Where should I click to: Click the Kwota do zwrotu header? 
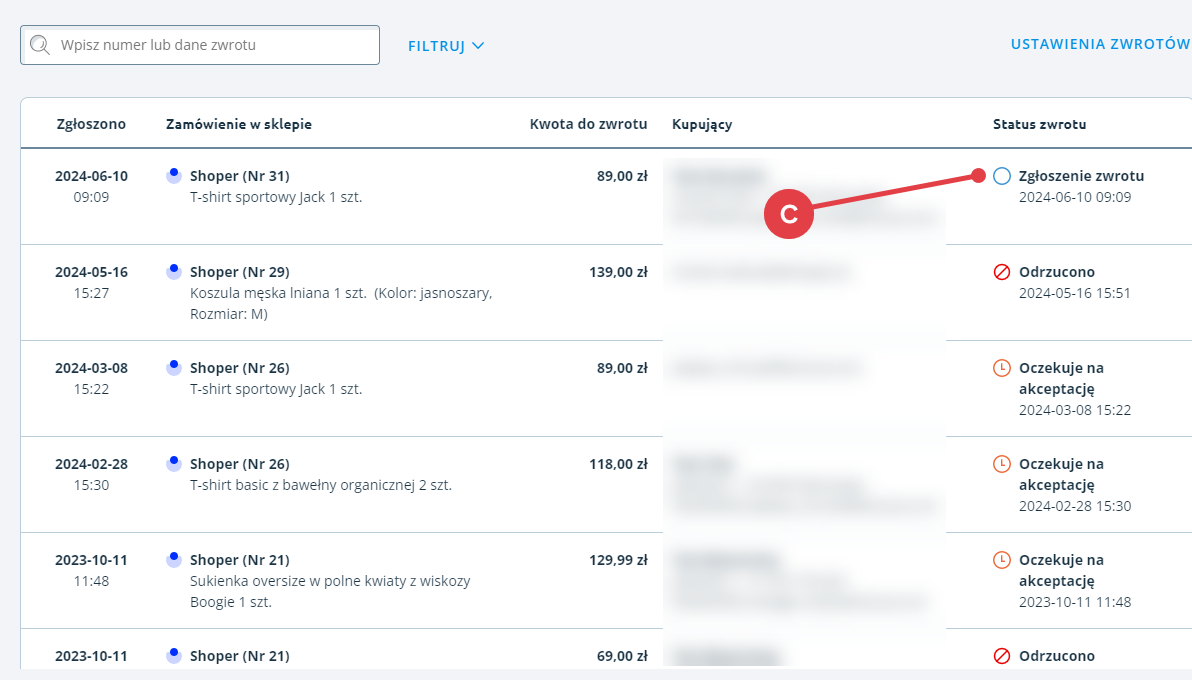[588, 124]
